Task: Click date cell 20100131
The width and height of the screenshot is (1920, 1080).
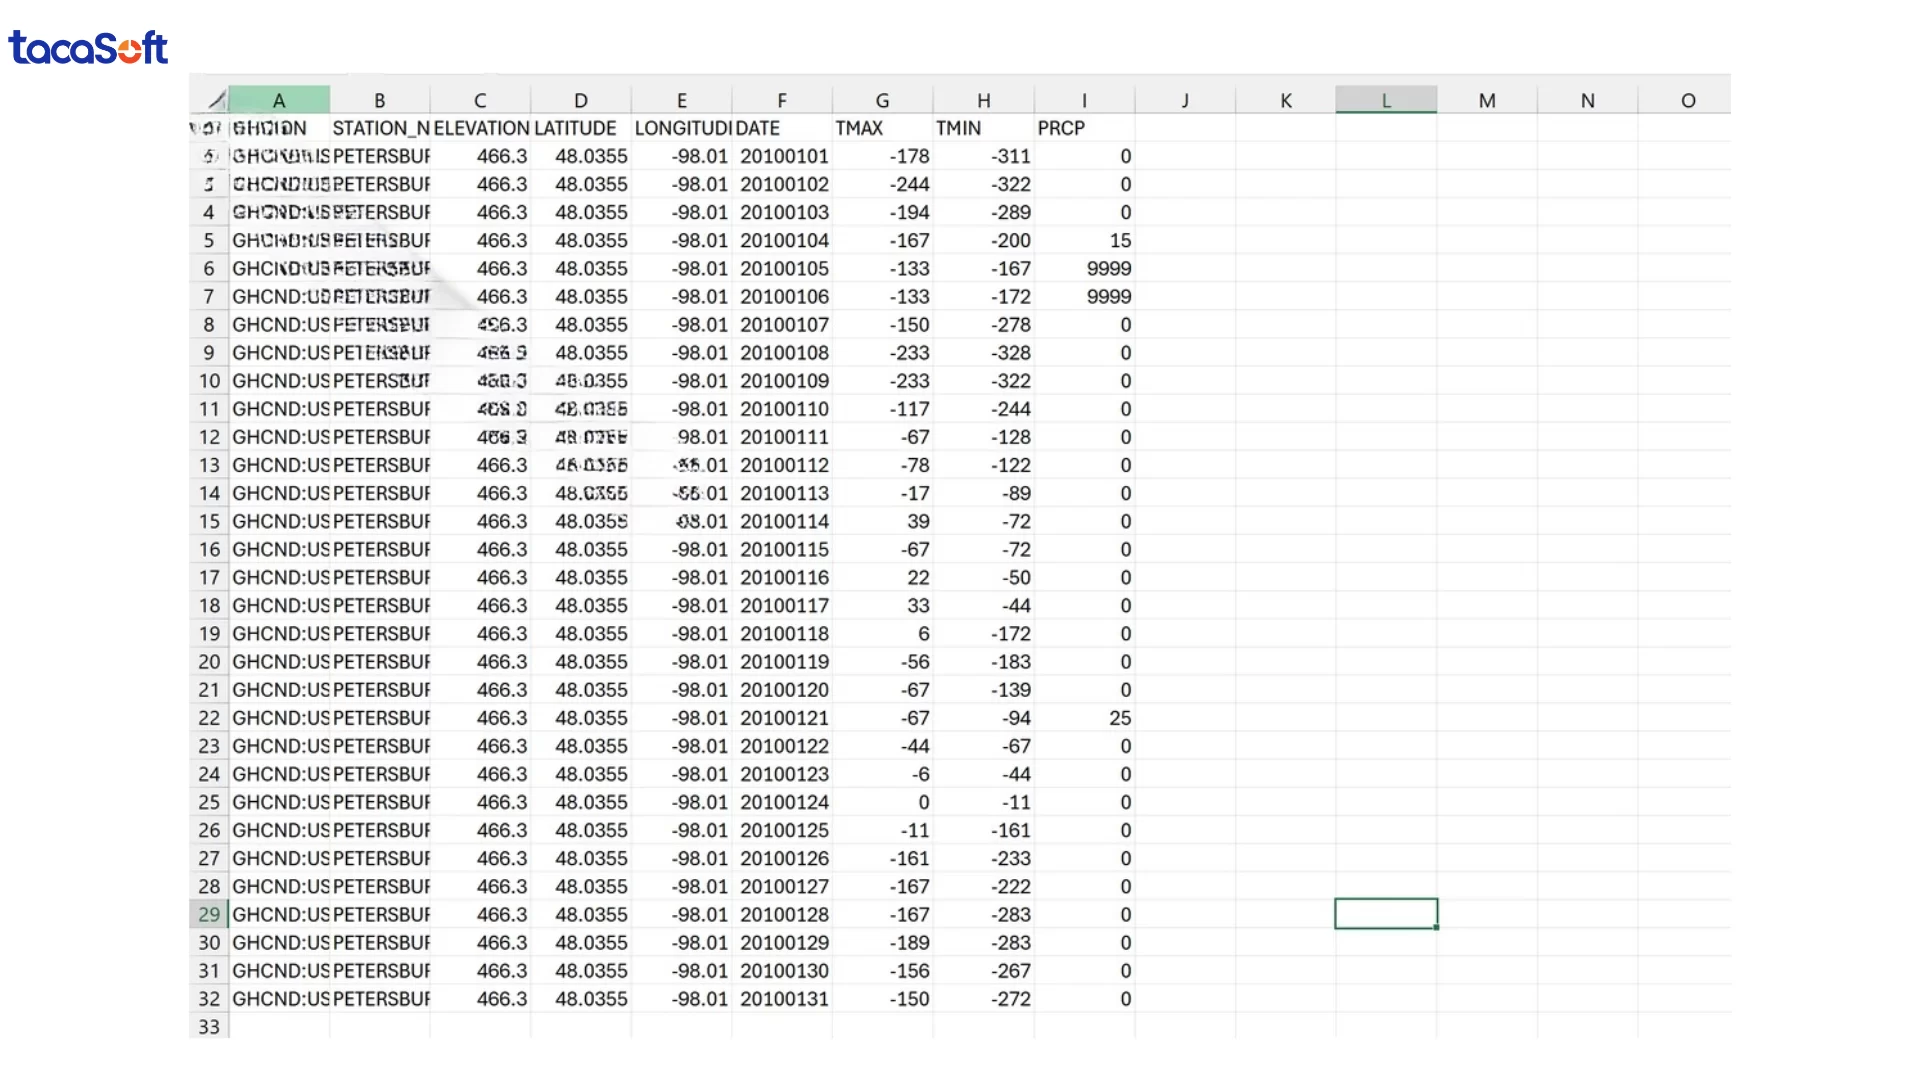Action: point(782,998)
